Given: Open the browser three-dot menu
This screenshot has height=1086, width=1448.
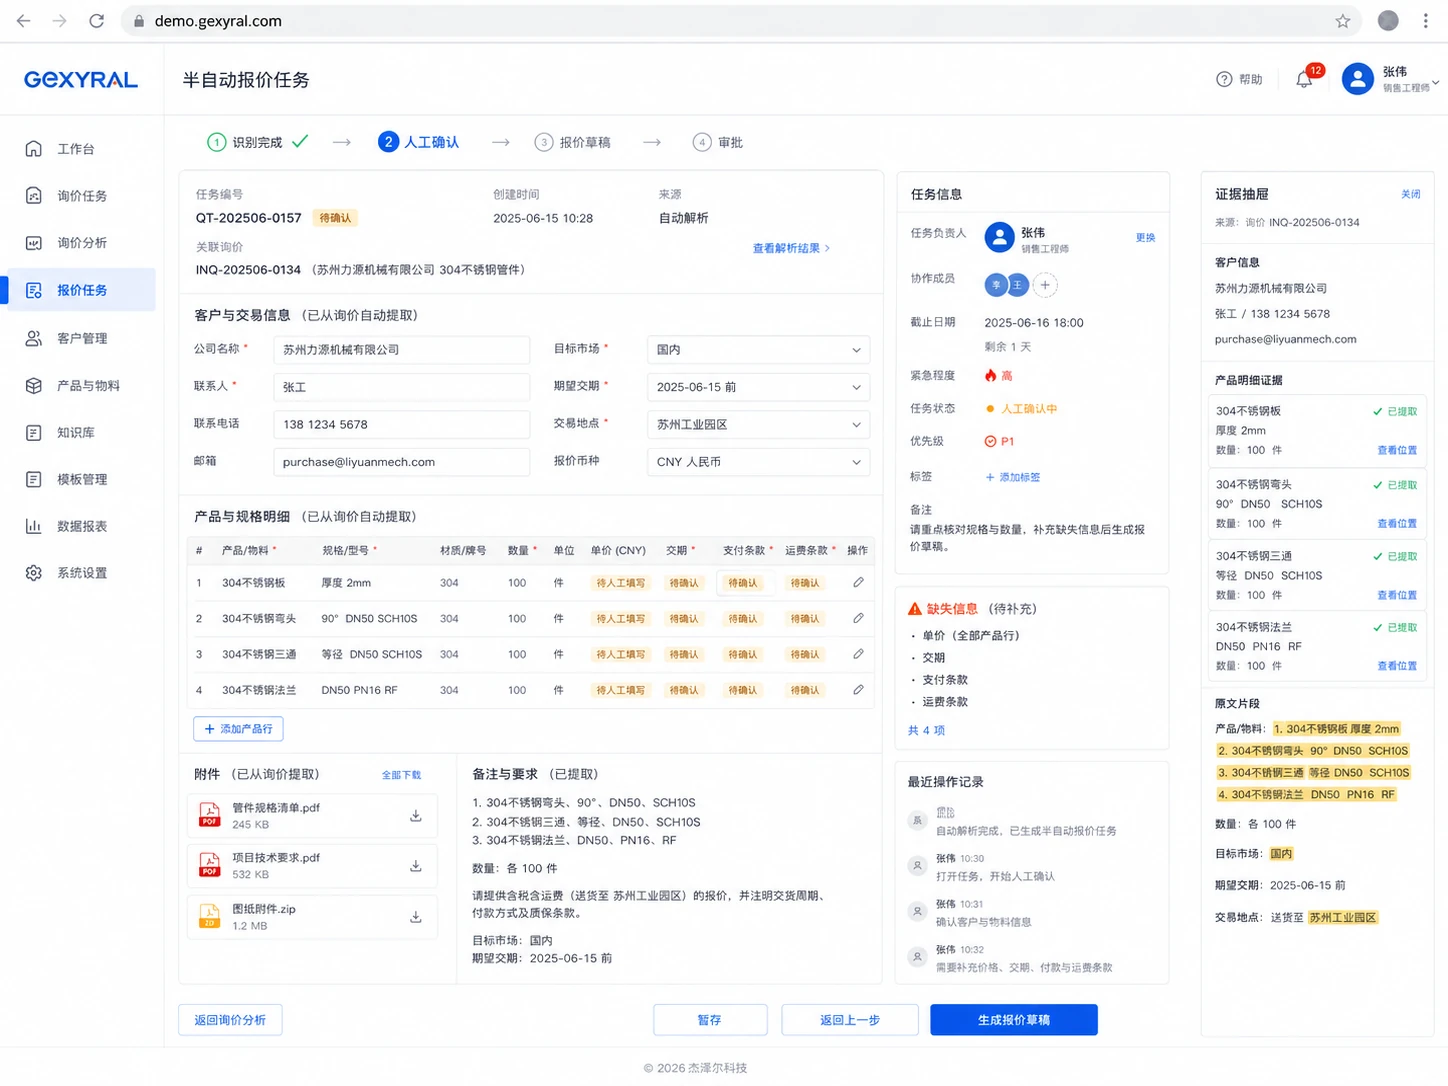Looking at the screenshot, I should pyautogui.click(x=1426, y=21).
